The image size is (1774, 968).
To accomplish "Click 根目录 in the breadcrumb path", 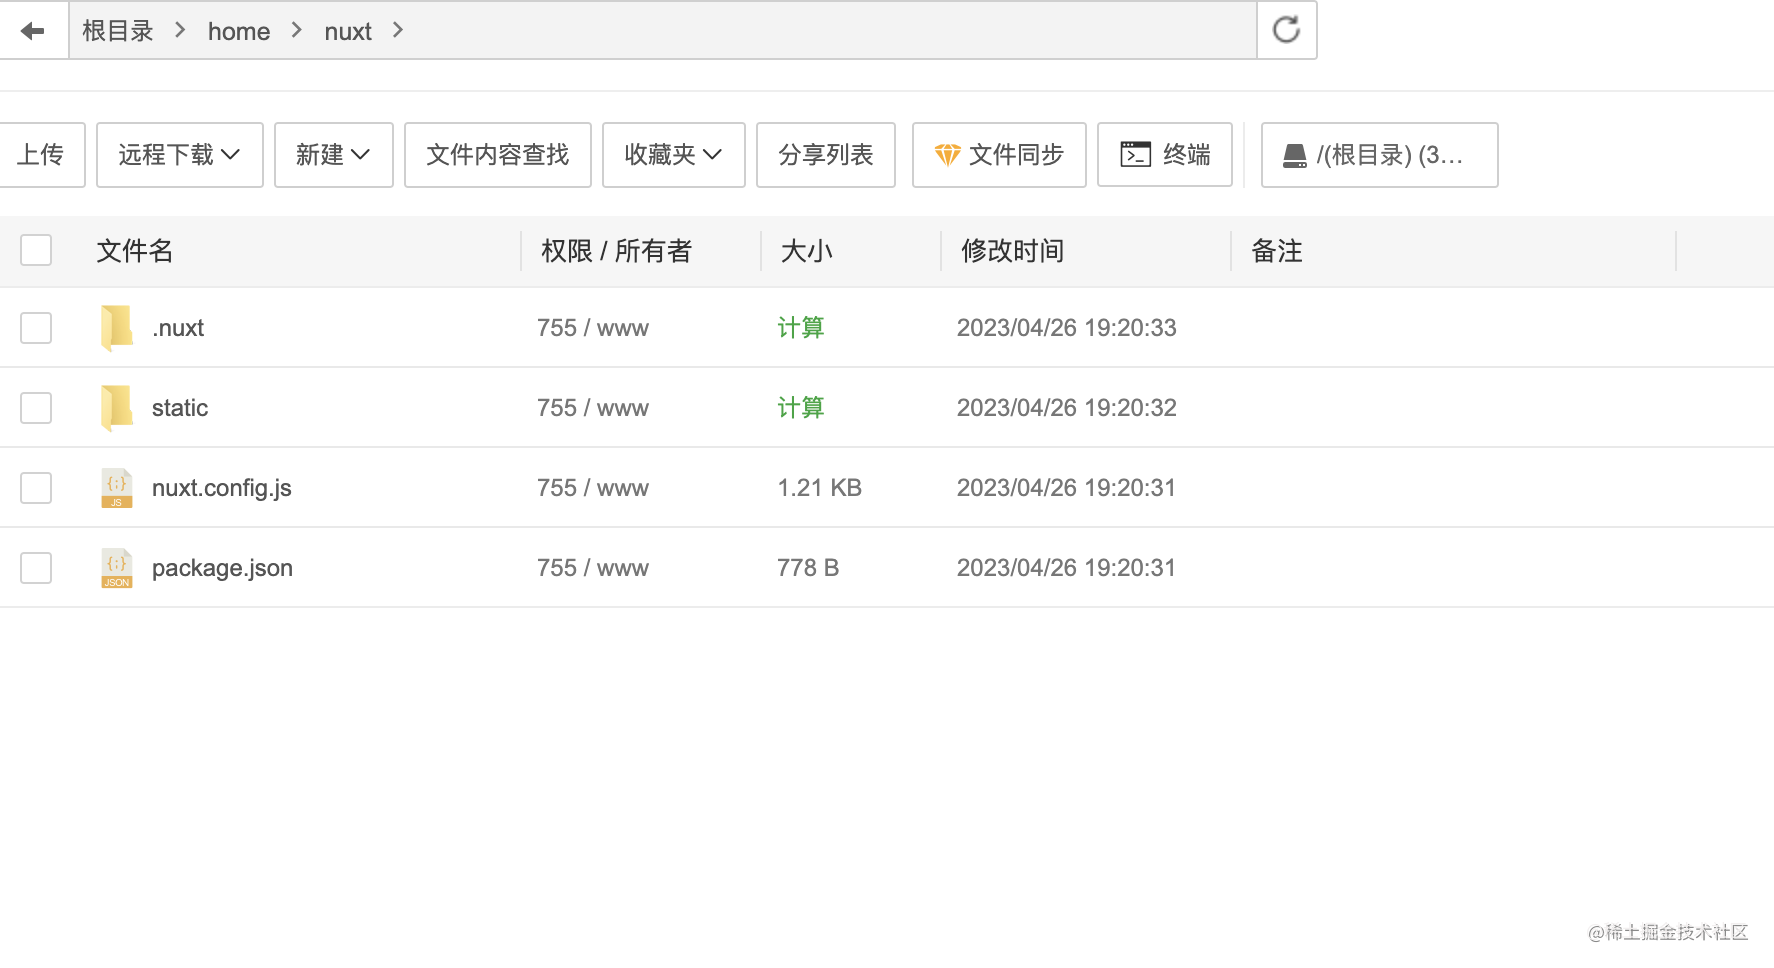I will pos(117,31).
